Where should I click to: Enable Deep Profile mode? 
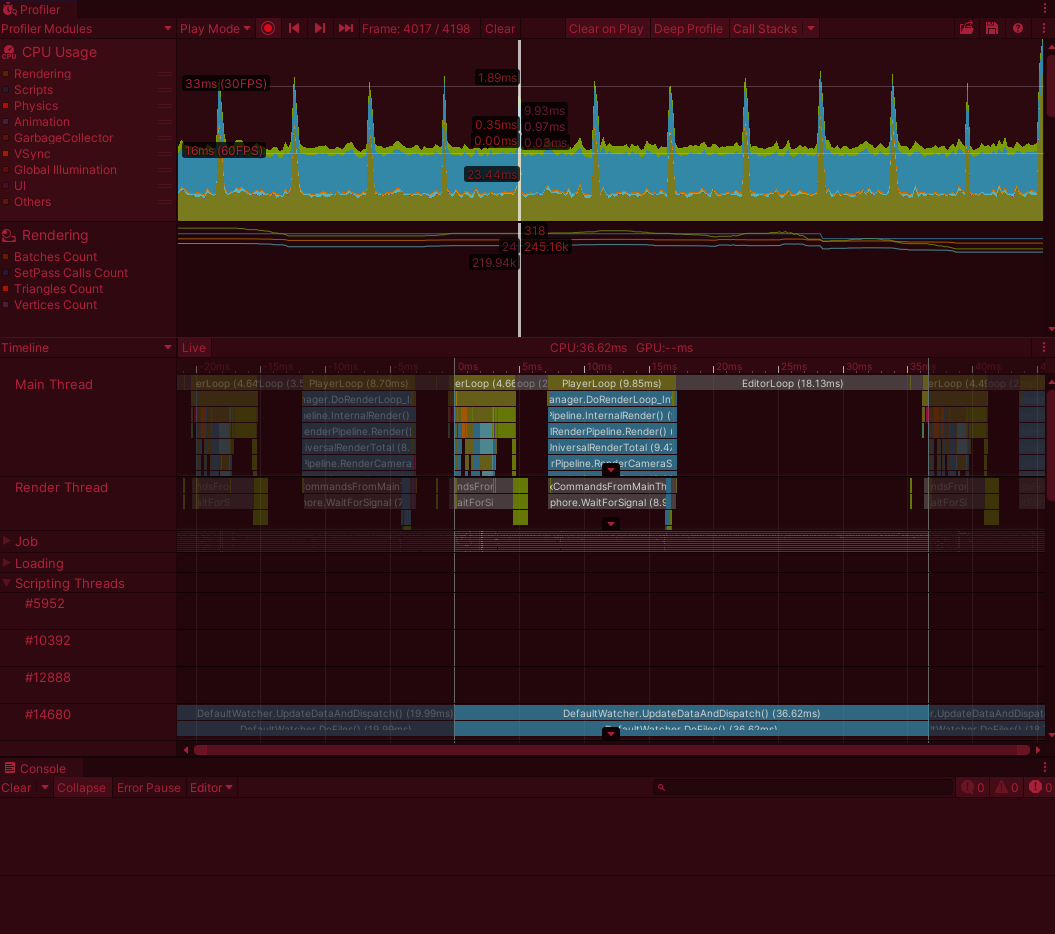click(x=688, y=28)
